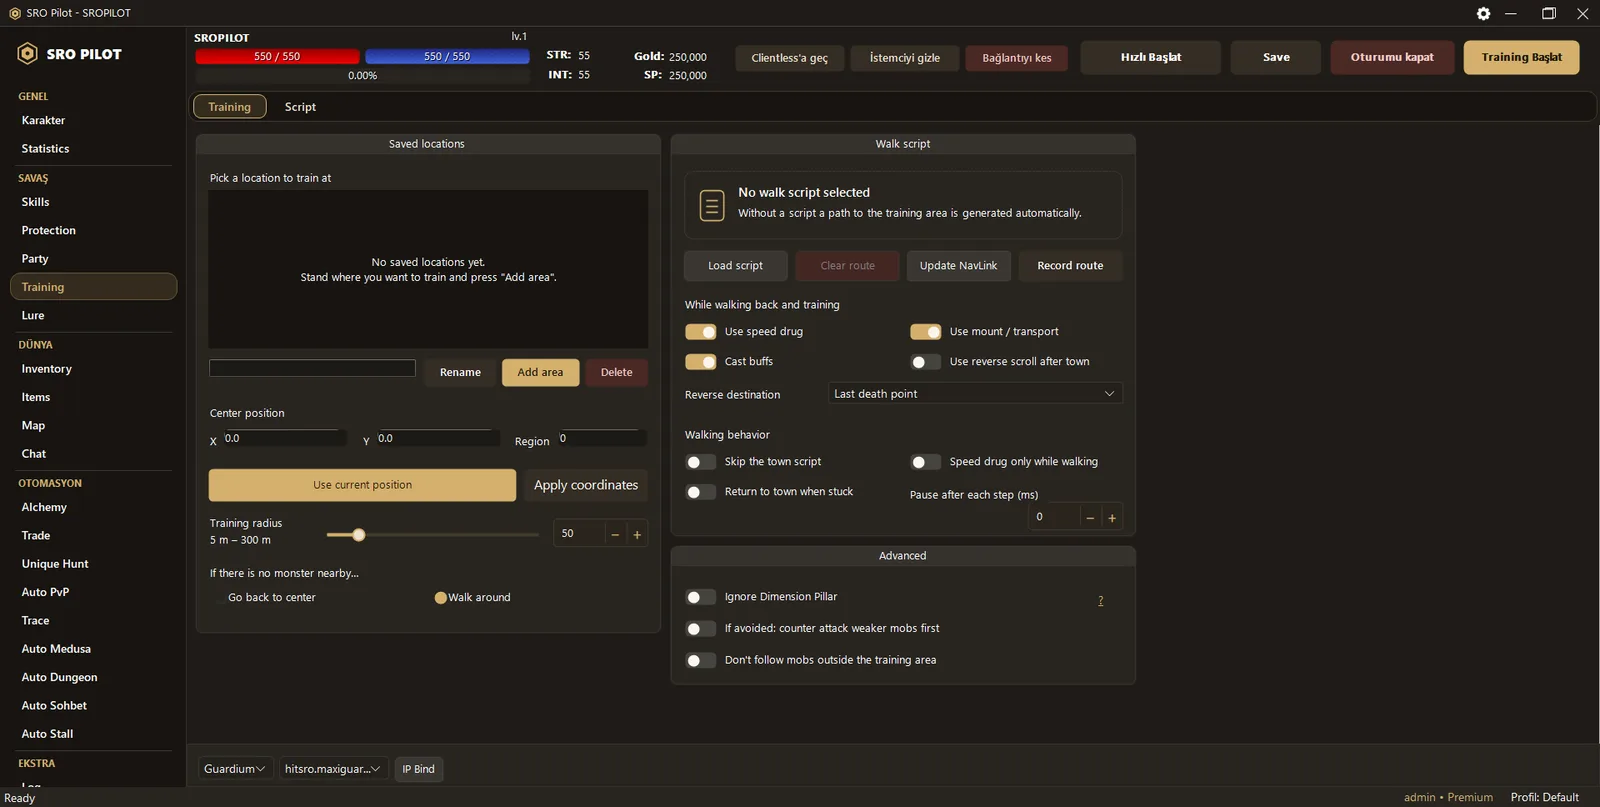This screenshot has width=1600, height=807.
Task: Increase the training radius with plus
Action: (x=637, y=534)
